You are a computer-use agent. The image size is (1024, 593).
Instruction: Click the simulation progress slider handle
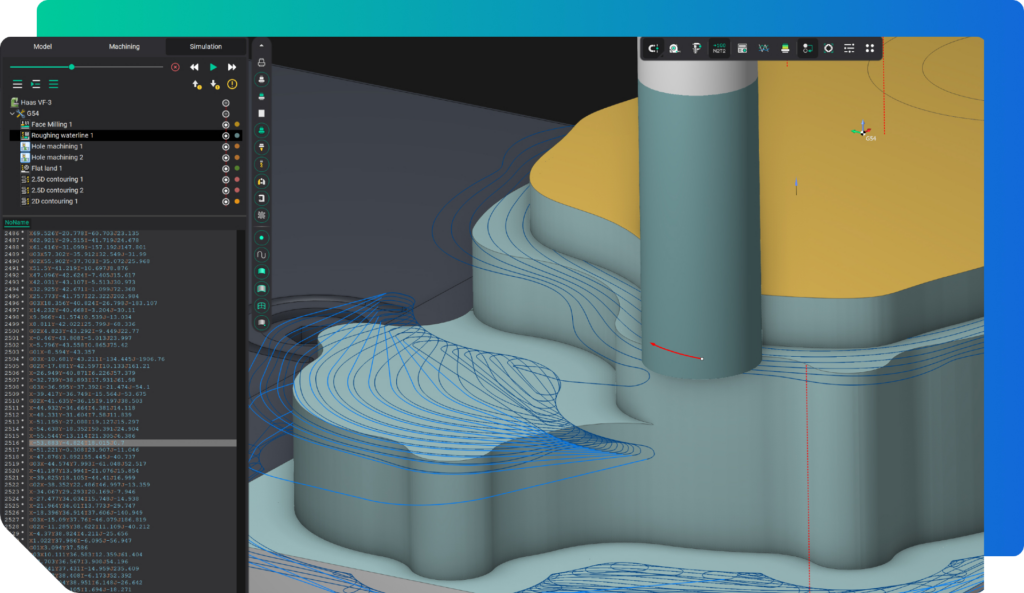72,67
